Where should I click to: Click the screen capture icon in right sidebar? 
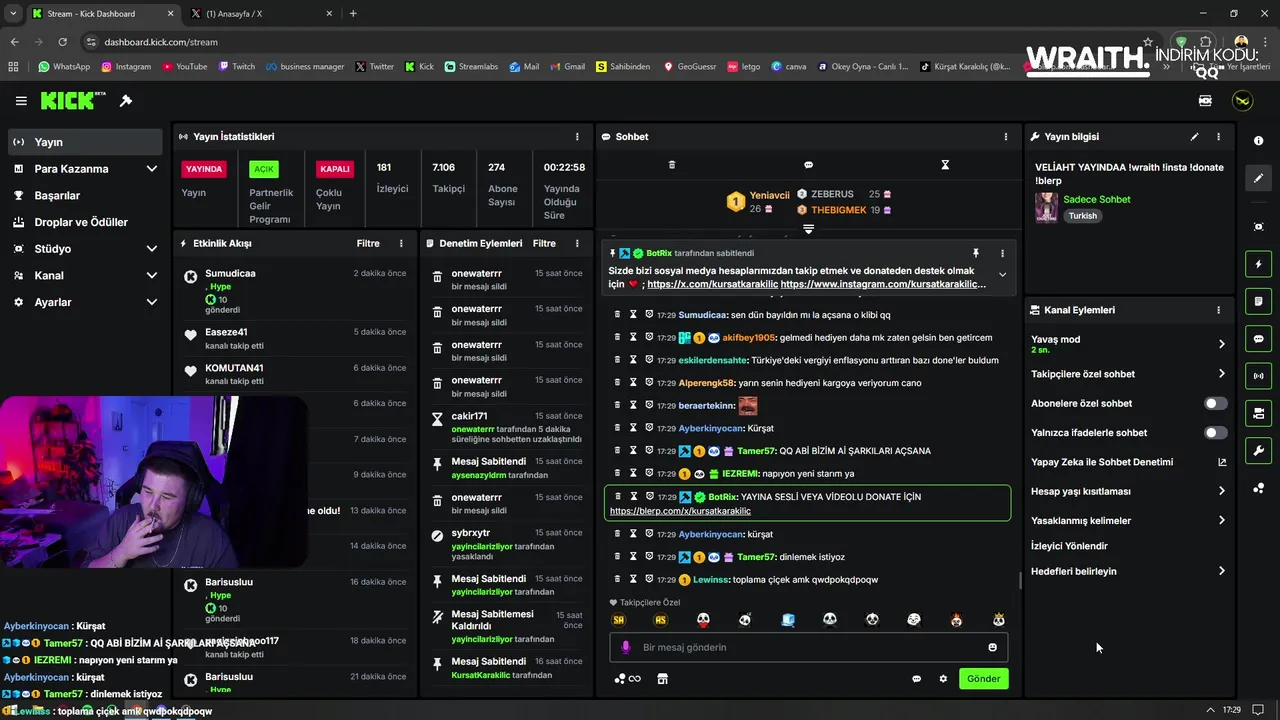pos(1258,227)
